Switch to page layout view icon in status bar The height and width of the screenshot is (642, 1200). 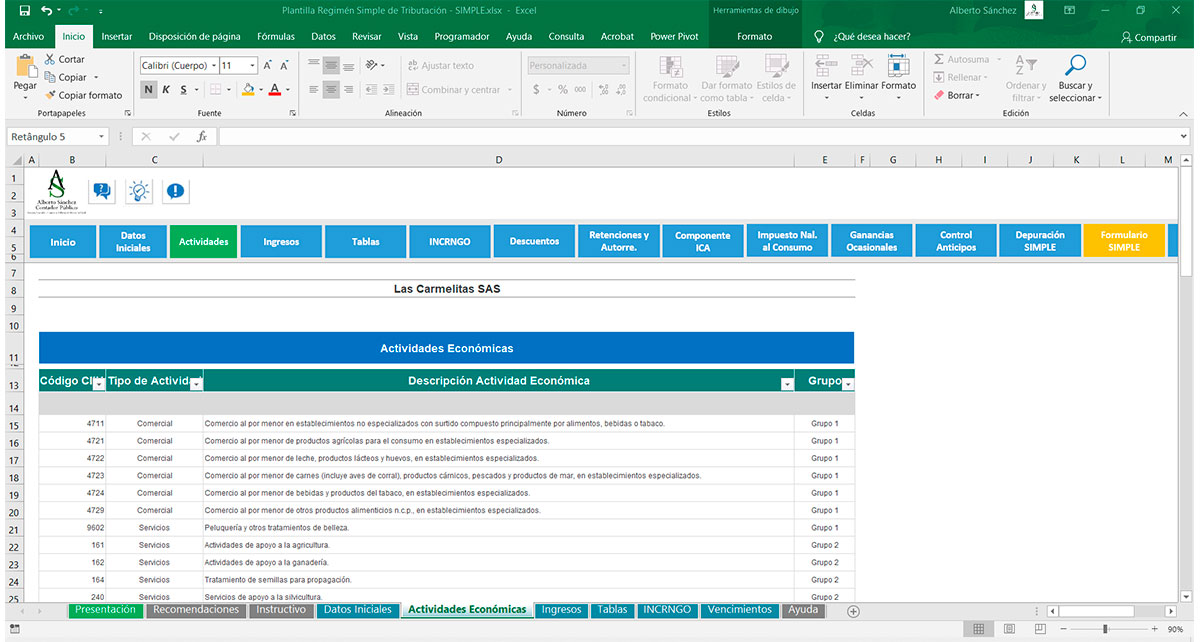tap(1009, 629)
